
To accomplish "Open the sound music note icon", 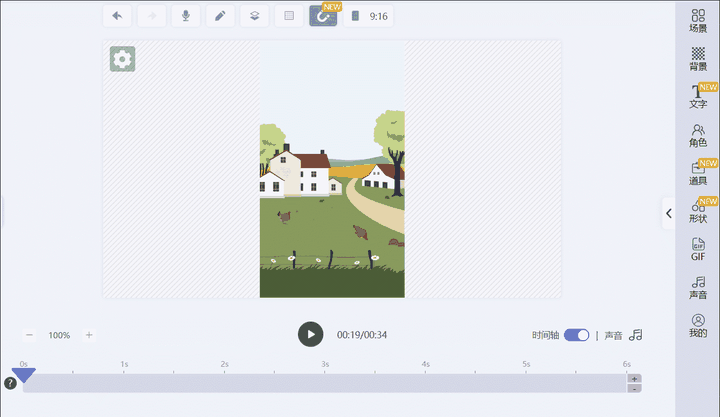I will 636,335.
